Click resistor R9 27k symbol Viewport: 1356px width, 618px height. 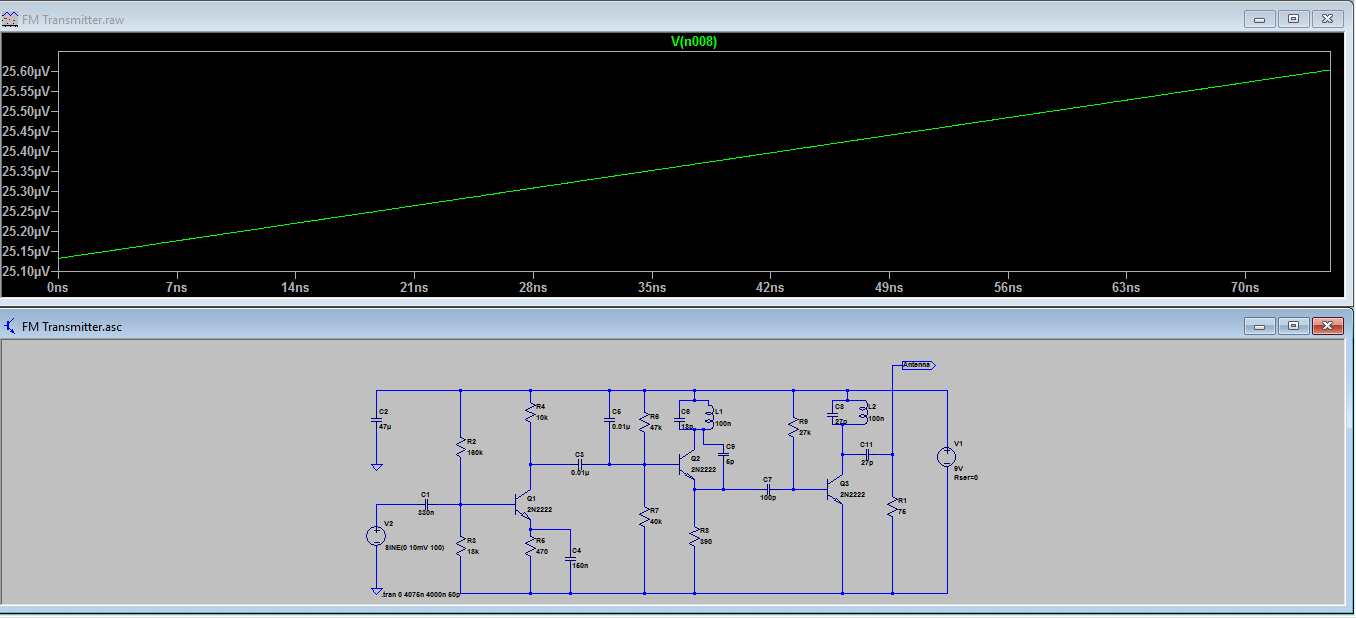click(x=793, y=425)
